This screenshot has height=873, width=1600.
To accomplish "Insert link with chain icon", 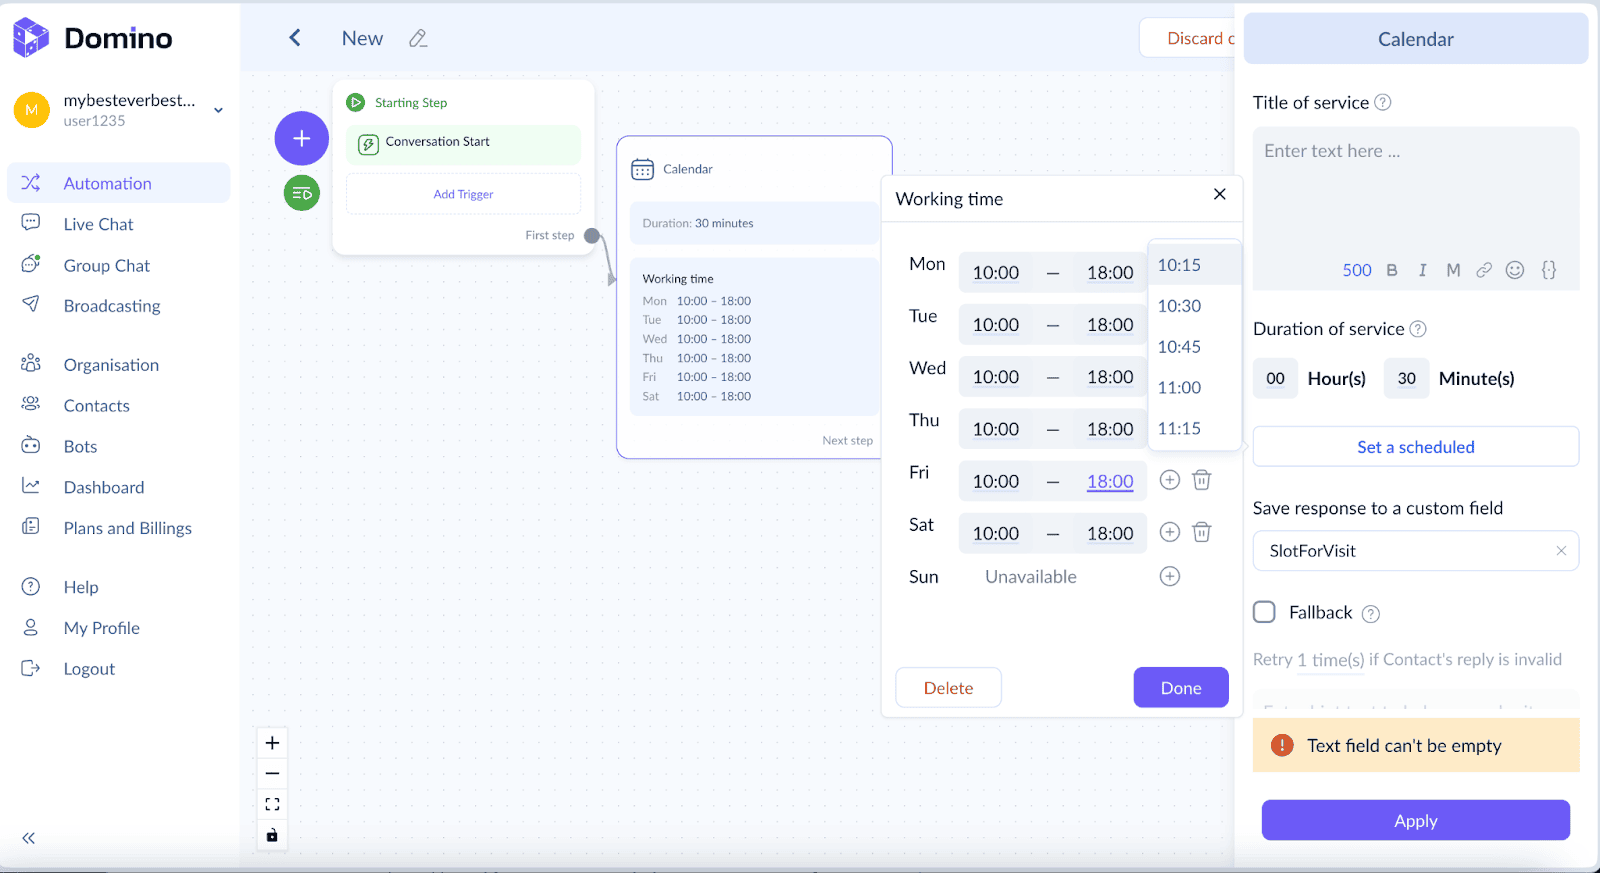I will [x=1484, y=270].
